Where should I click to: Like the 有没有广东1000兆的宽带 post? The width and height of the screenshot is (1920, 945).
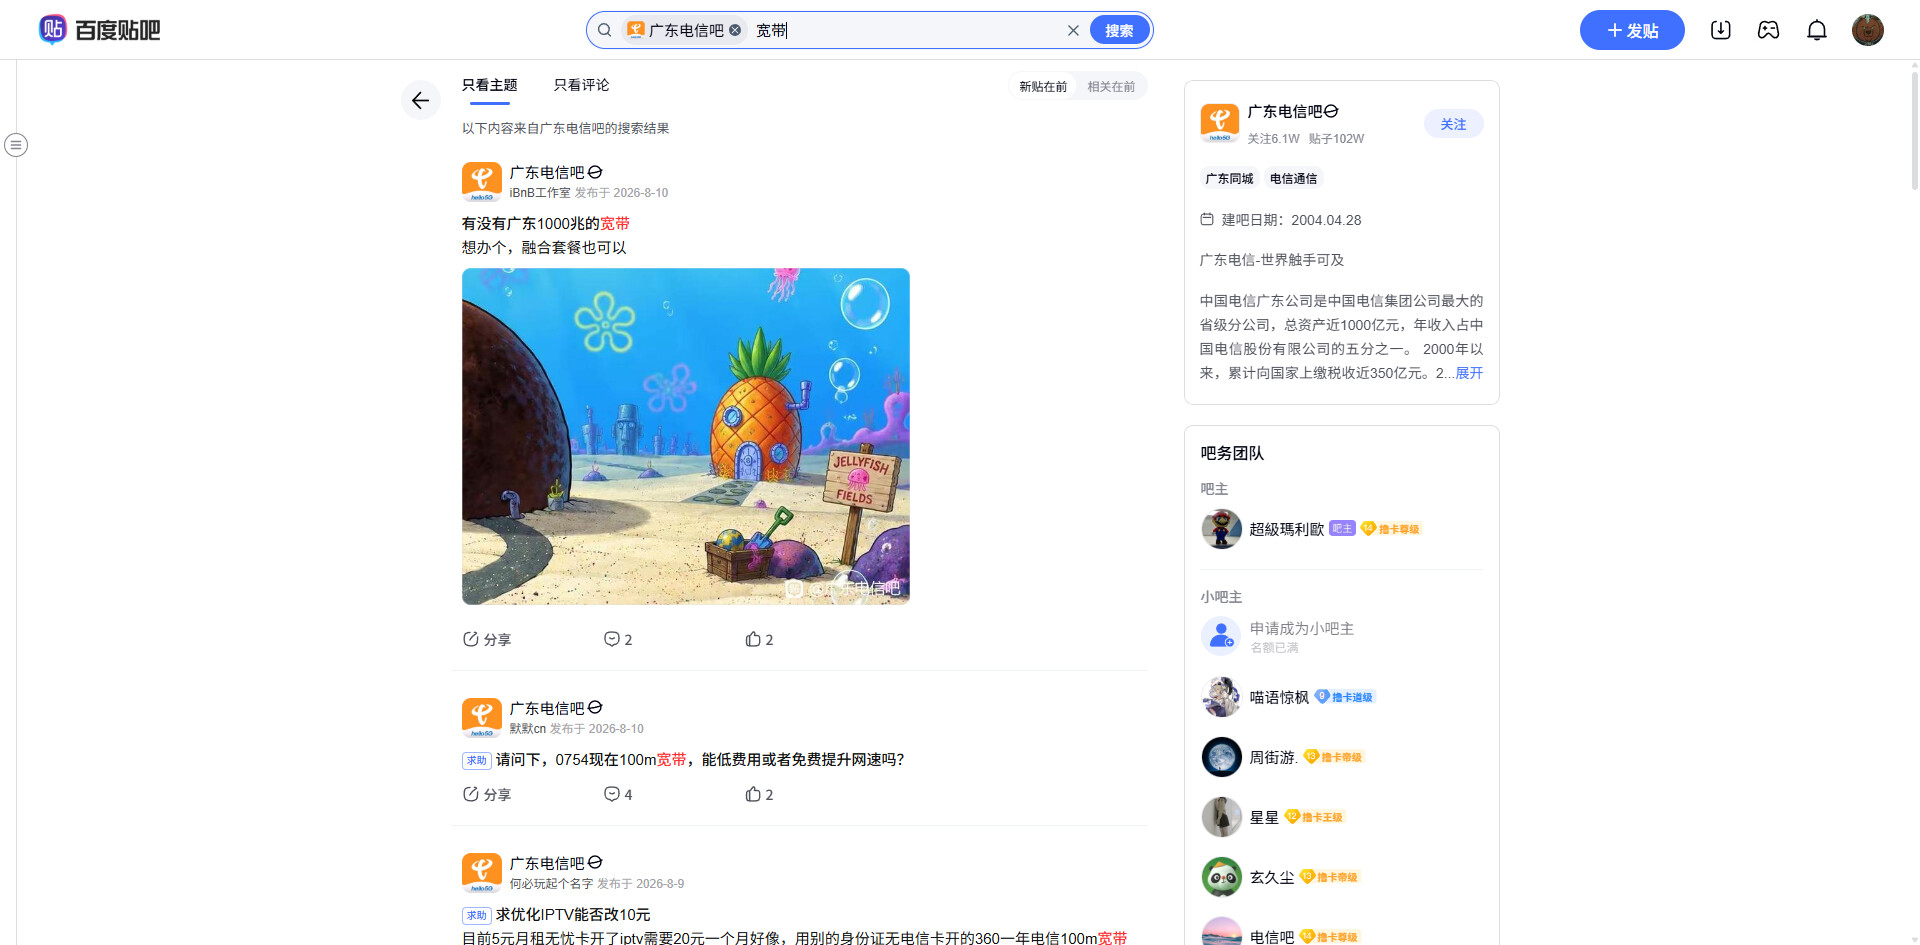(759, 639)
